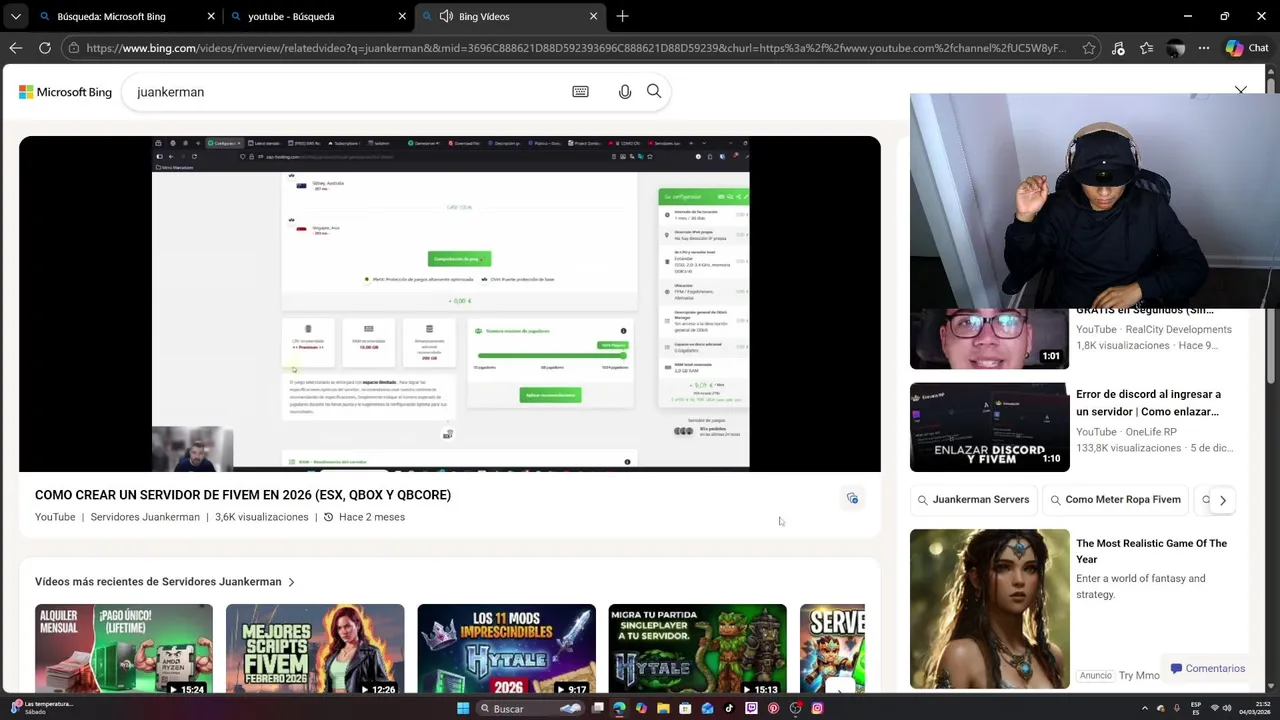Open the Enlazar Discord y FiveM thumbnail
The width and height of the screenshot is (1280, 720).
point(990,427)
